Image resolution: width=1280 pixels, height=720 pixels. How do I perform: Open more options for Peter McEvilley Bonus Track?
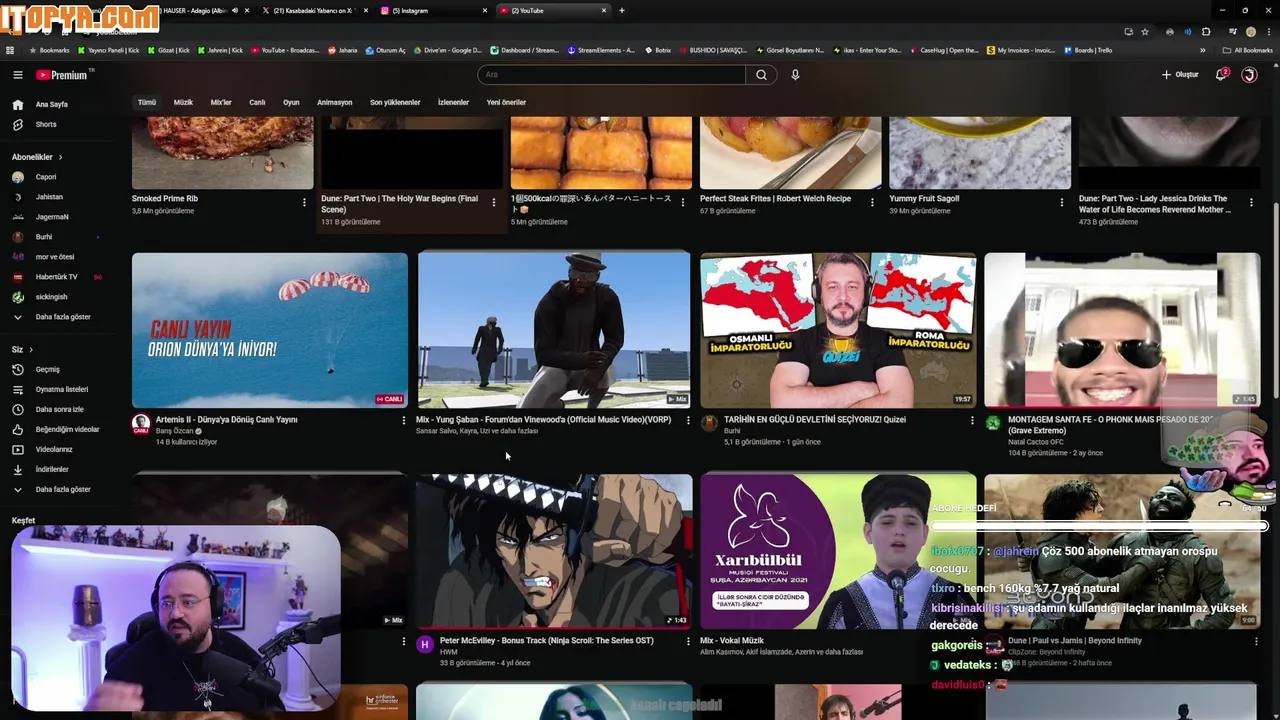point(688,642)
